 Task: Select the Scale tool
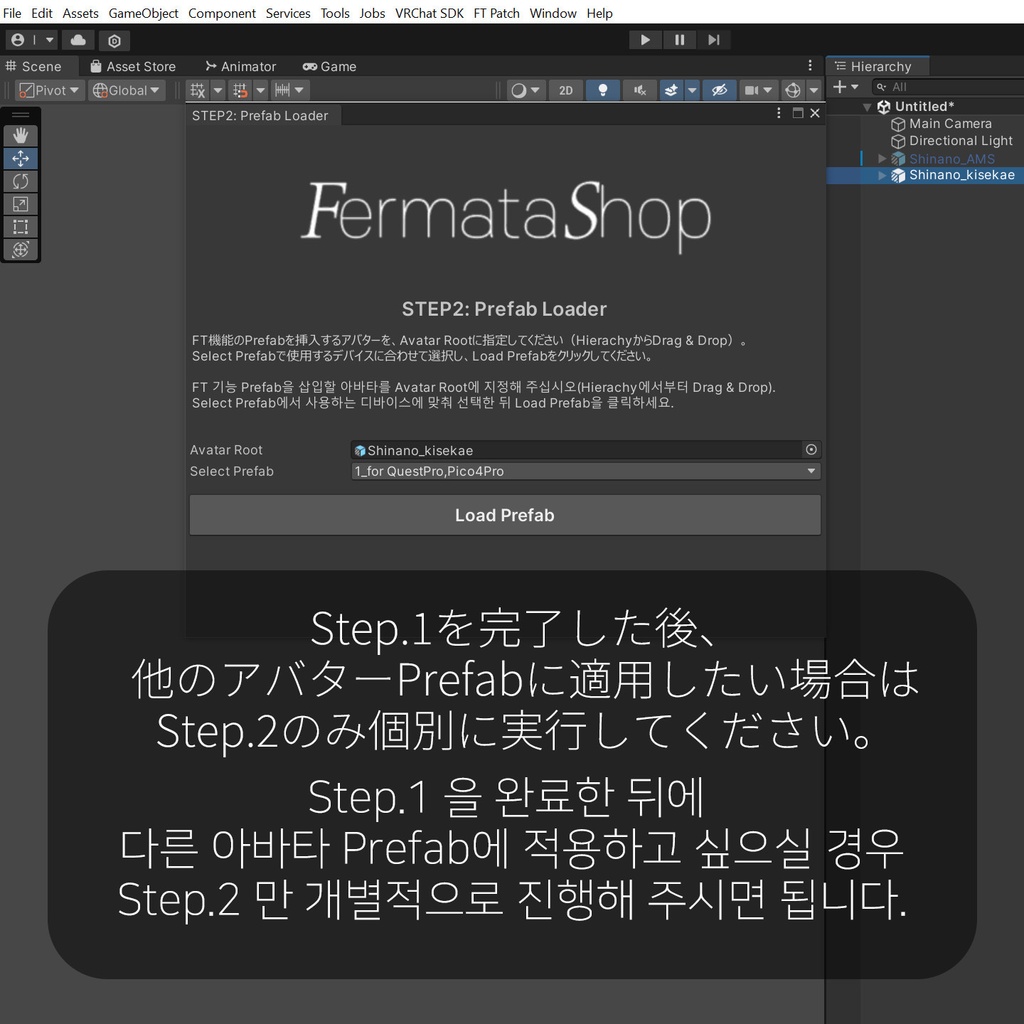point(20,204)
